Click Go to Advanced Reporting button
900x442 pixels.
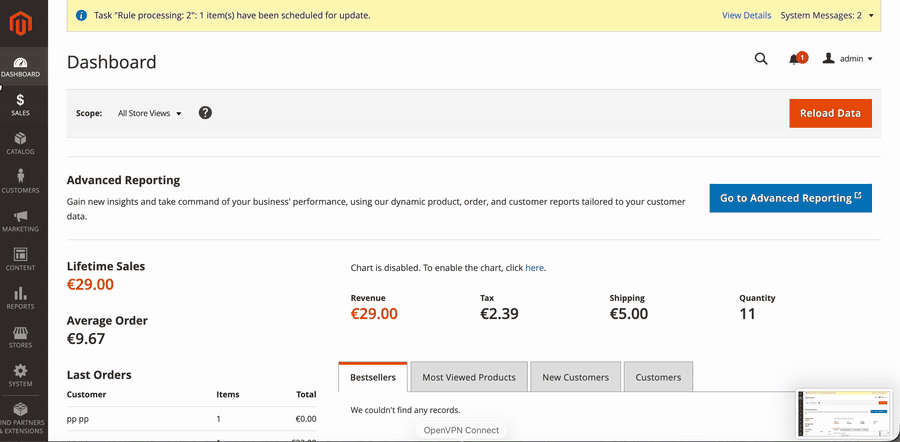tap(790, 198)
